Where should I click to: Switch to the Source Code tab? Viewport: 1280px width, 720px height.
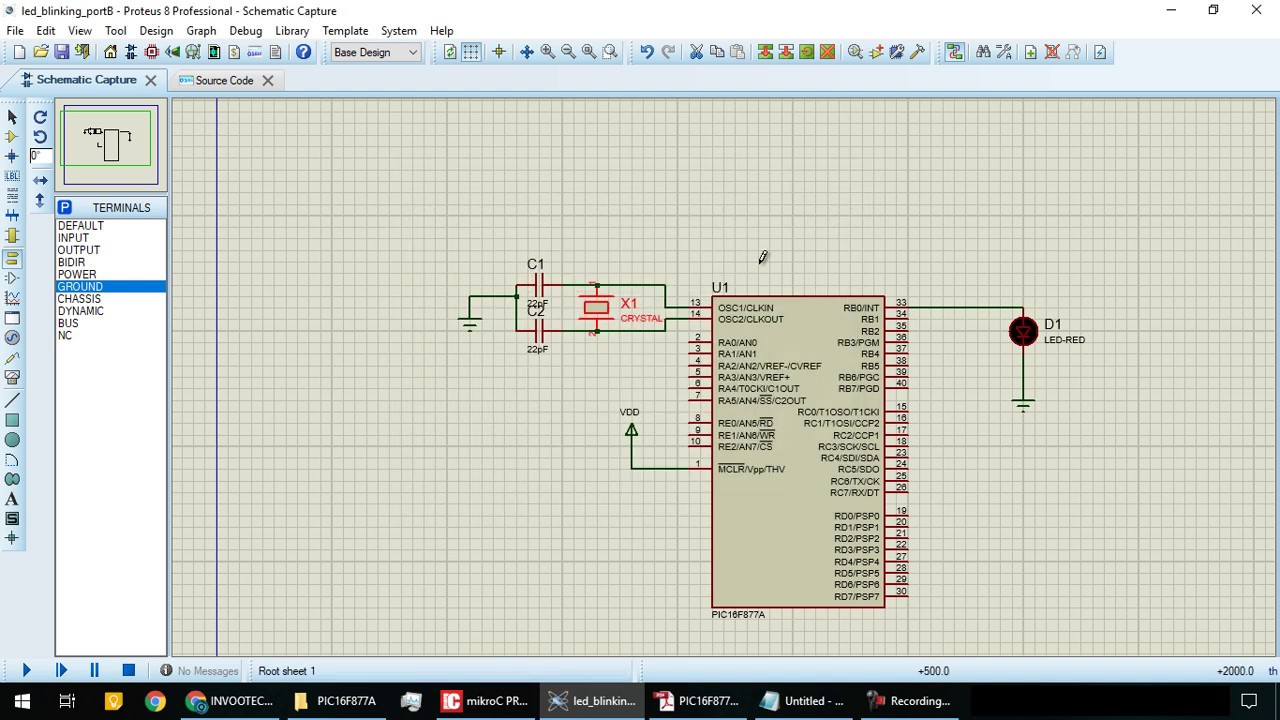(x=224, y=80)
